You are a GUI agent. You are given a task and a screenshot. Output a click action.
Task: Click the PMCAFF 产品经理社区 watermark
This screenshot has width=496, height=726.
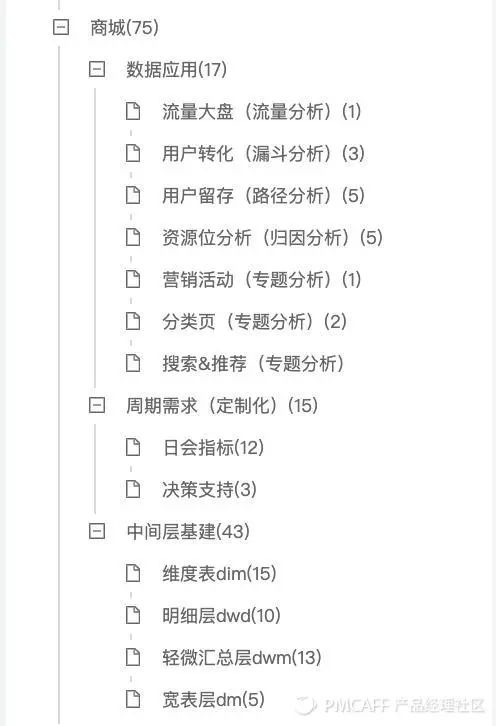coord(390,705)
